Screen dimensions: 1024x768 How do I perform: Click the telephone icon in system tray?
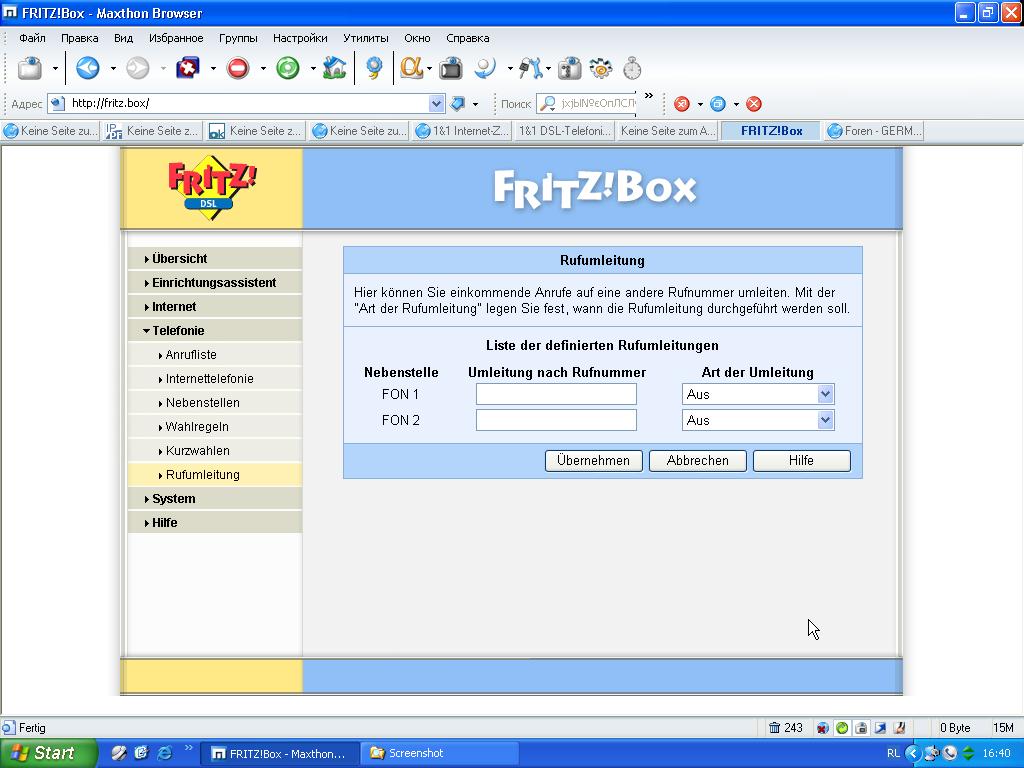(950, 753)
